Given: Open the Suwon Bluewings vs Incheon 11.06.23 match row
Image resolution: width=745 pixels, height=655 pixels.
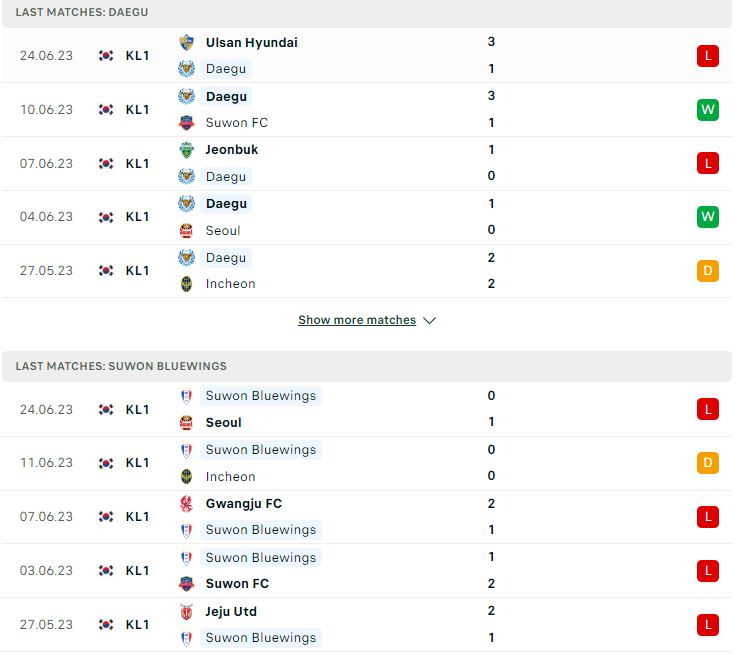Looking at the screenshot, I should pyautogui.click(x=367, y=463).
